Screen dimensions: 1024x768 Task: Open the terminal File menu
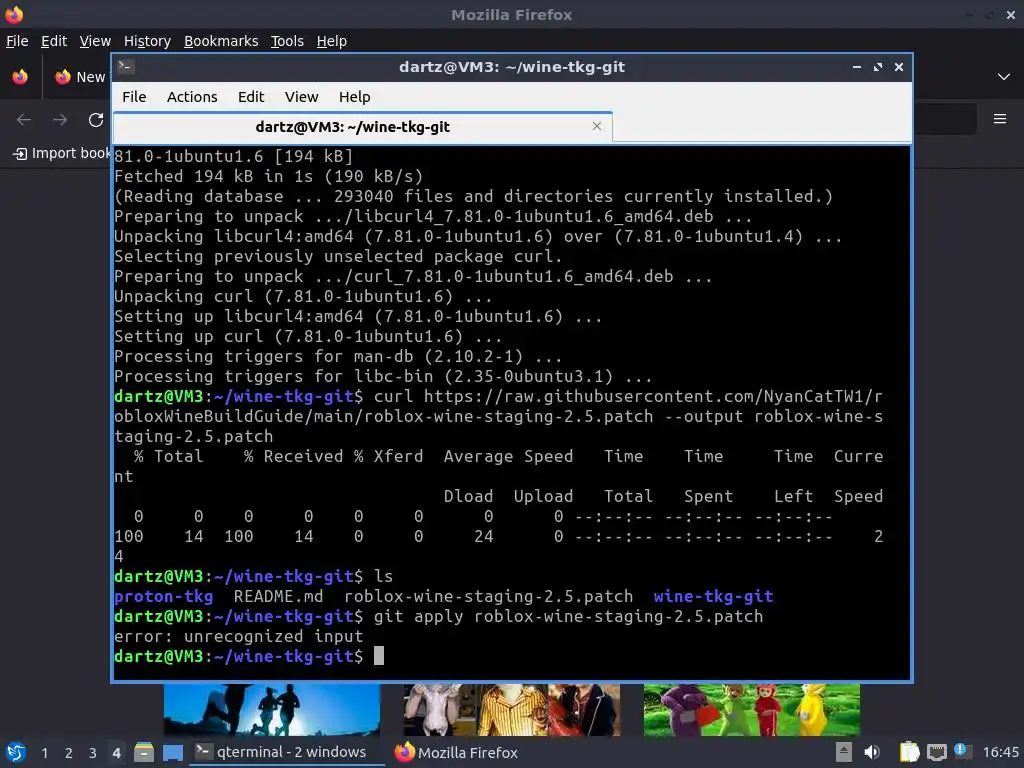pos(134,97)
